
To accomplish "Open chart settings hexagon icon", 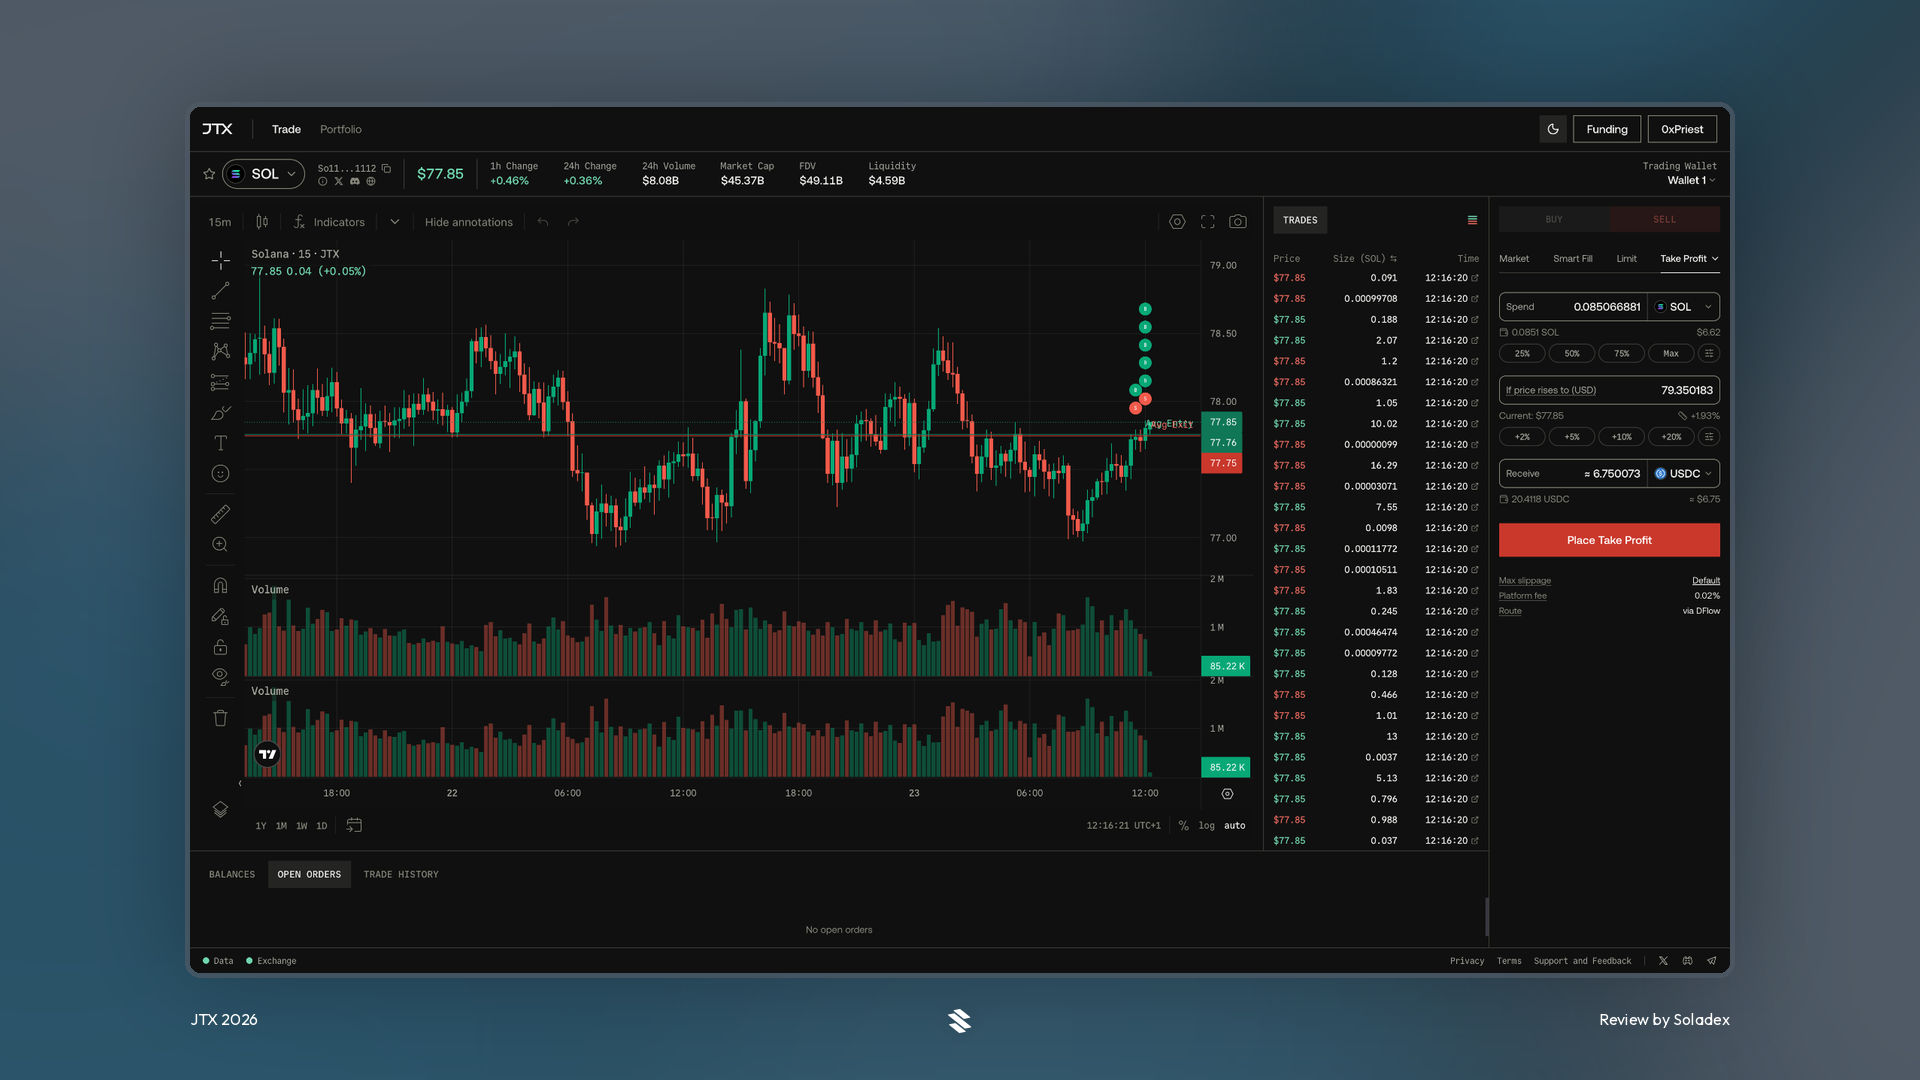I will click(1177, 222).
